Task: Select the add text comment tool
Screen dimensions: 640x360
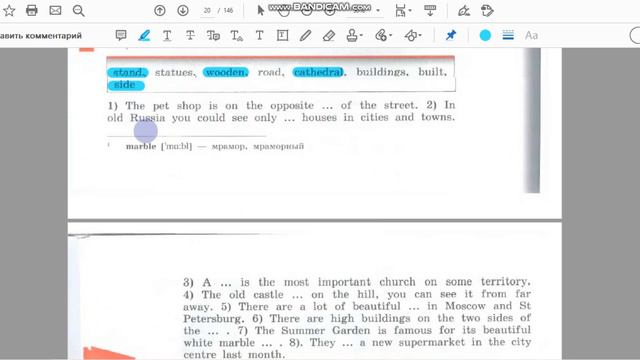Action: click(x=259, y=36)
